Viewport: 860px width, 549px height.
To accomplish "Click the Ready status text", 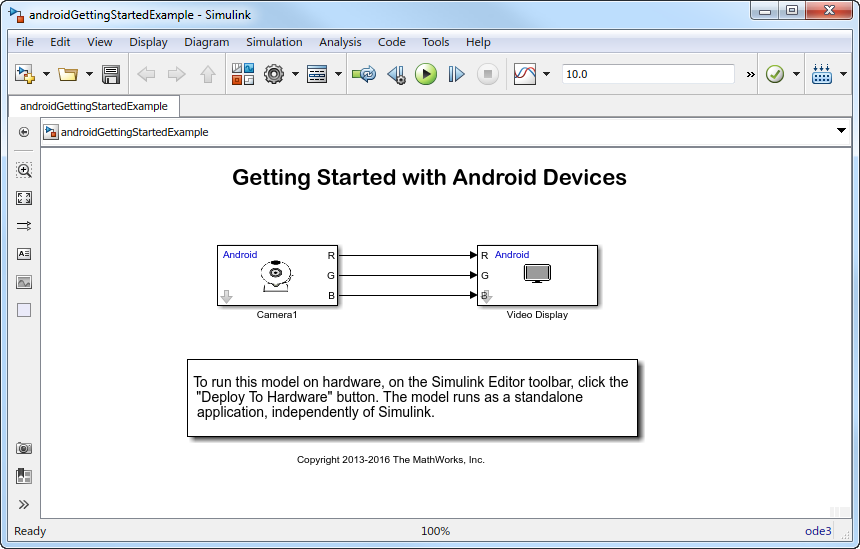I will pyautogui.click(x=30, y=531).
